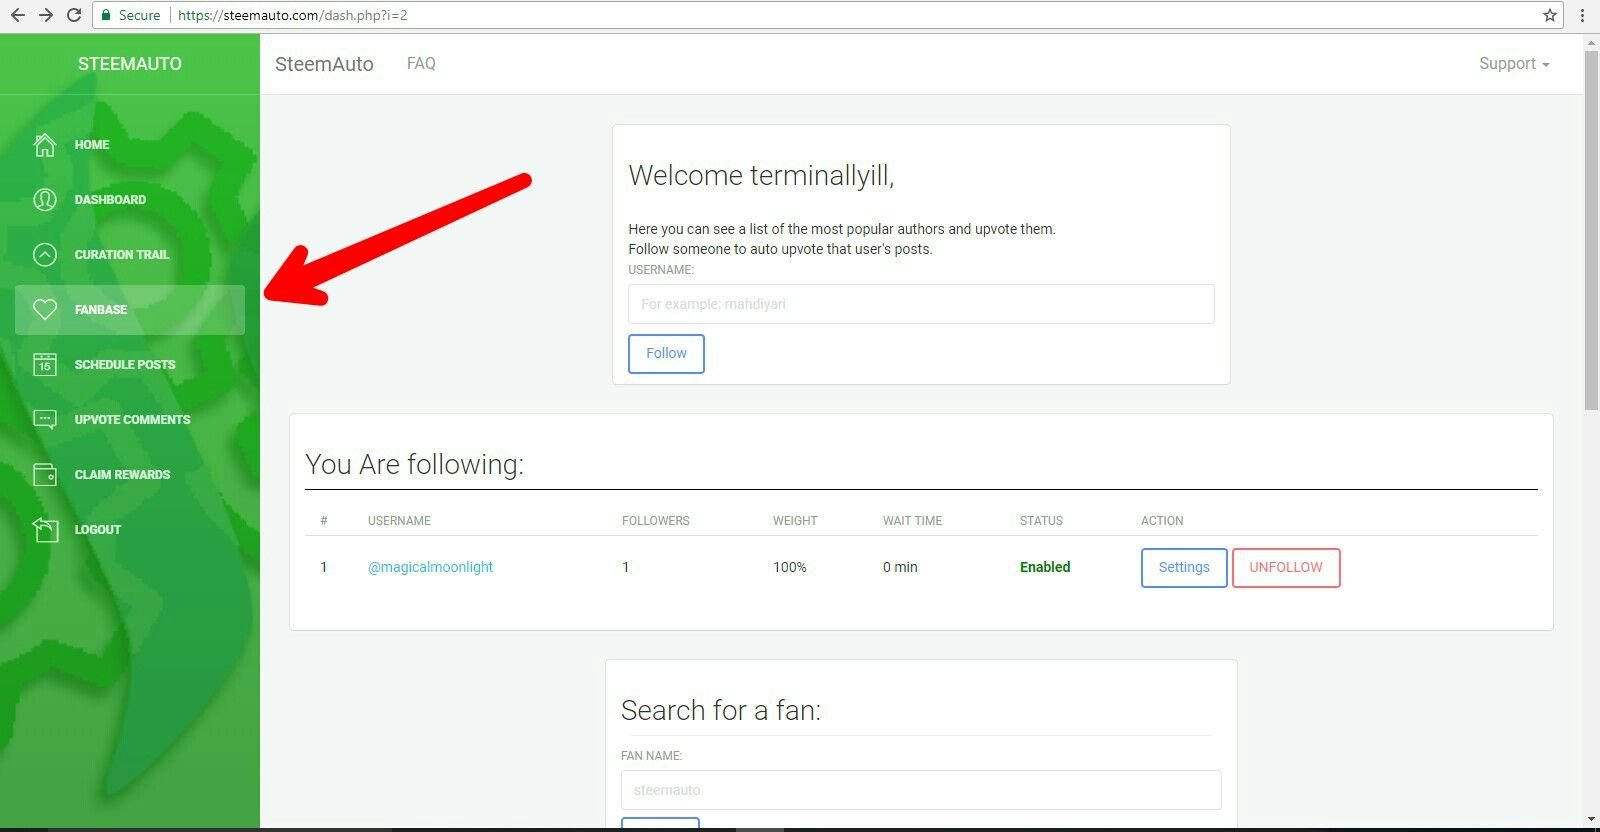This screenshot has height=832, width=1600.
Task: Click the STATUS column header
Action: [x=1041, y=521]
